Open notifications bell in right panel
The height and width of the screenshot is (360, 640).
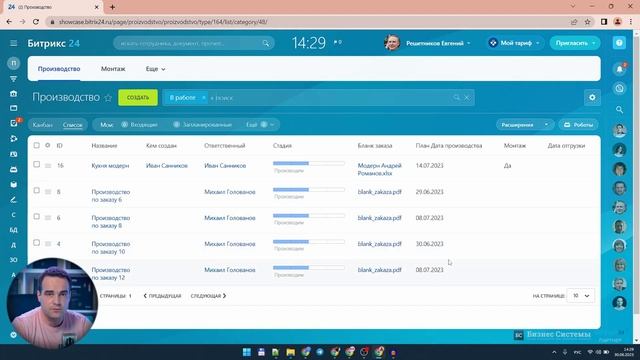(x=619, y=69)
